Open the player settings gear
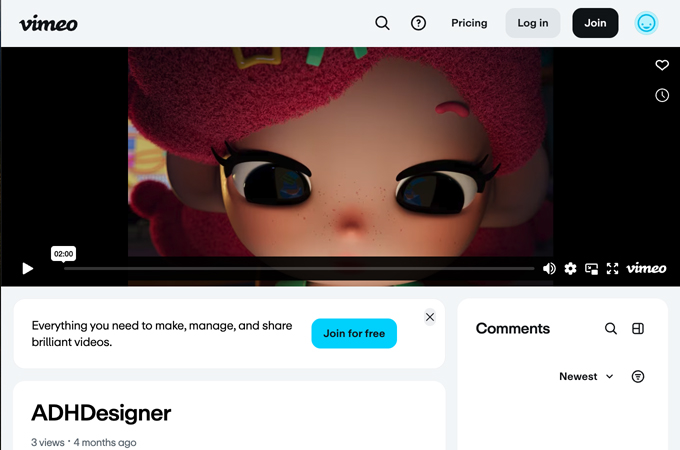Image resolution: width=680 pixels, height=450 pixels. 570,268
